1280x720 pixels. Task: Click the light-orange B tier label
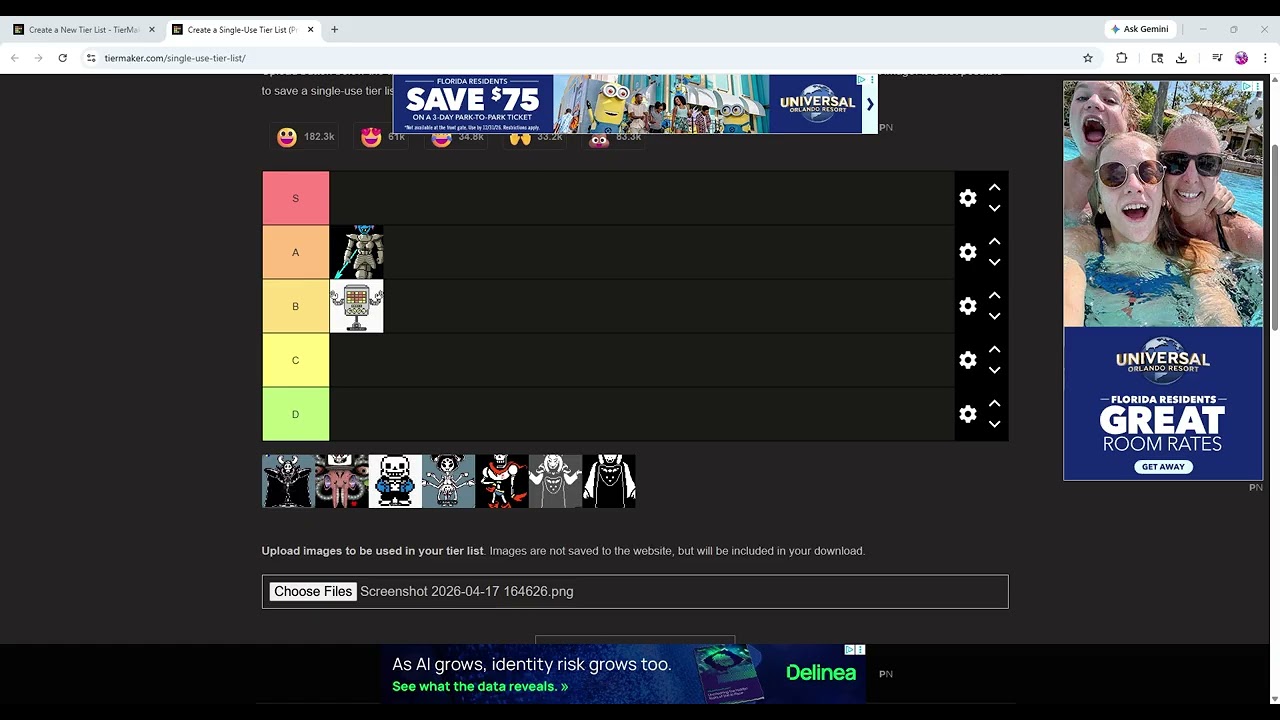pos(295,306)
